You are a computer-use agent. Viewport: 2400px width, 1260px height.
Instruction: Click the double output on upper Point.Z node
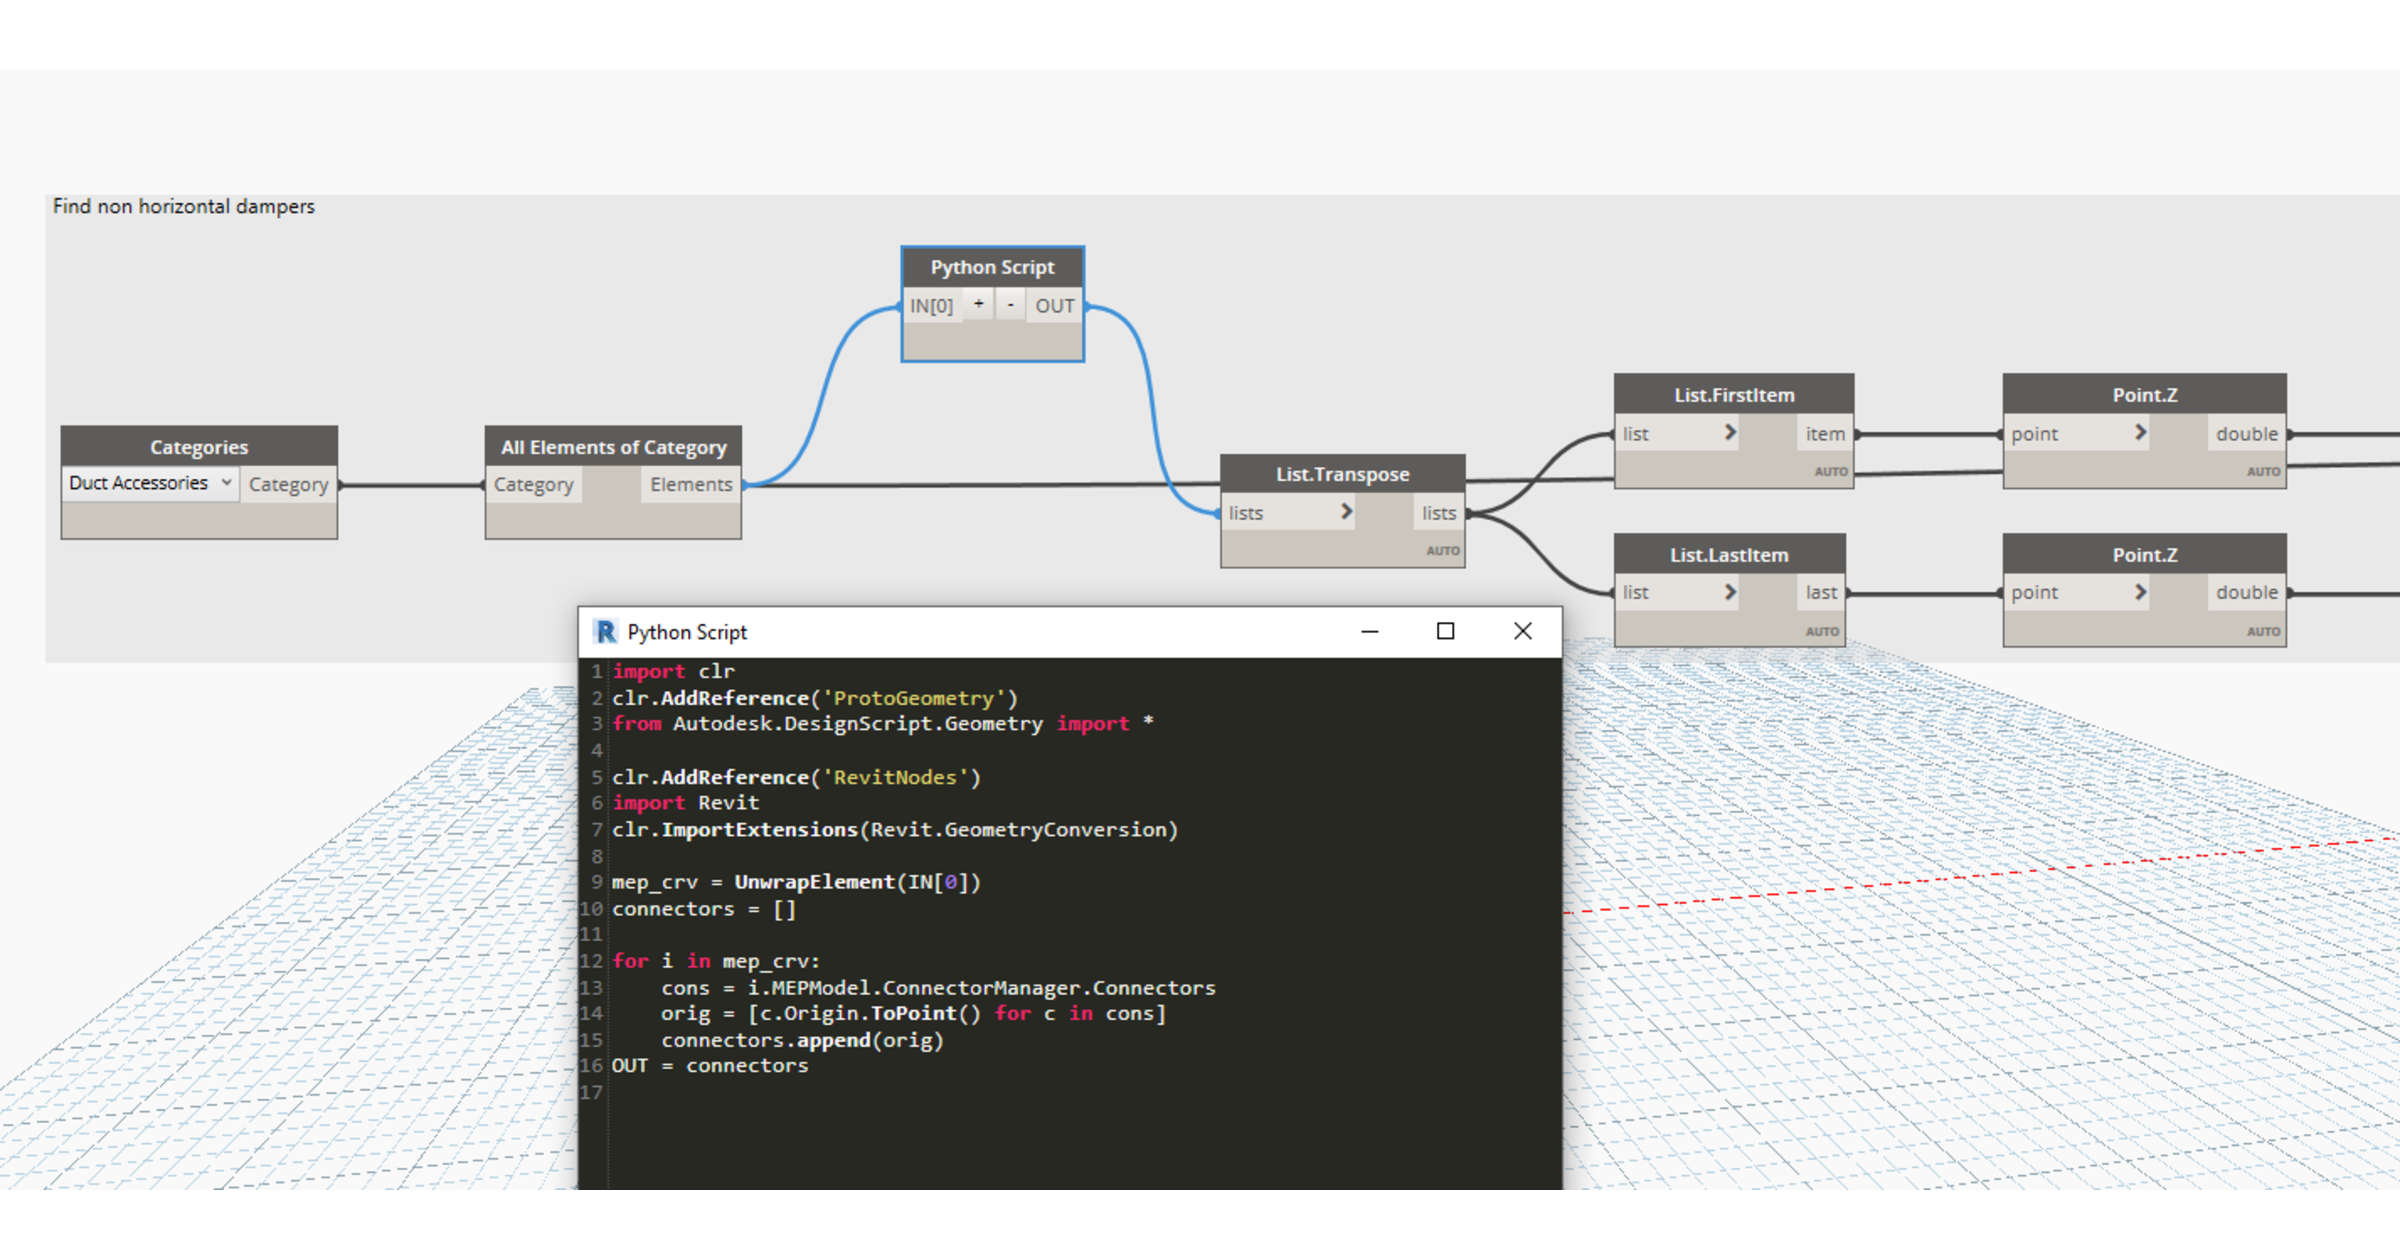[x=2245, y=434]
